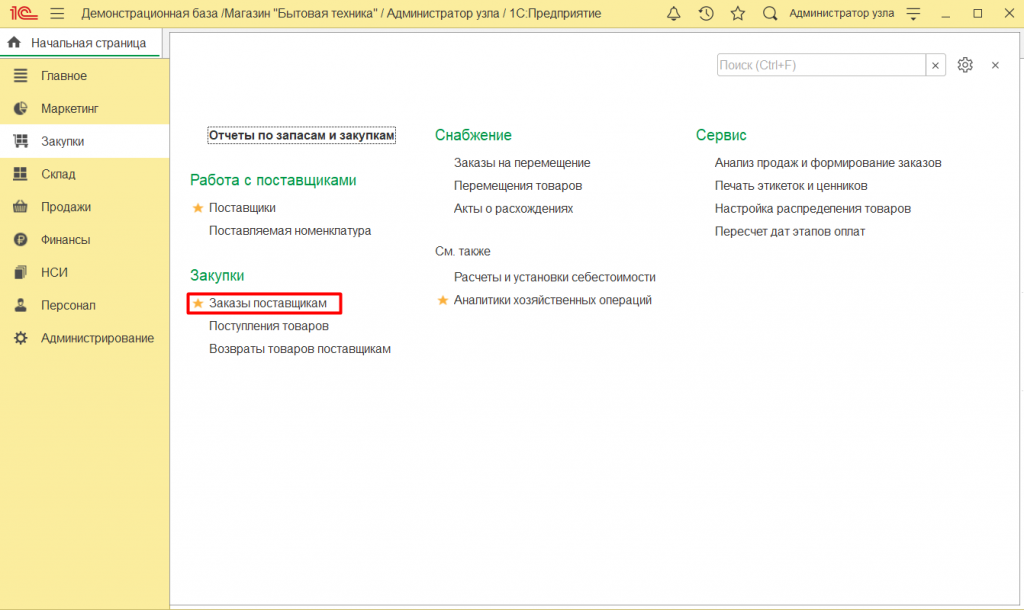The image size is (1024, 610).
Task: Open menu settings gear next to search field
Action: 965,65
